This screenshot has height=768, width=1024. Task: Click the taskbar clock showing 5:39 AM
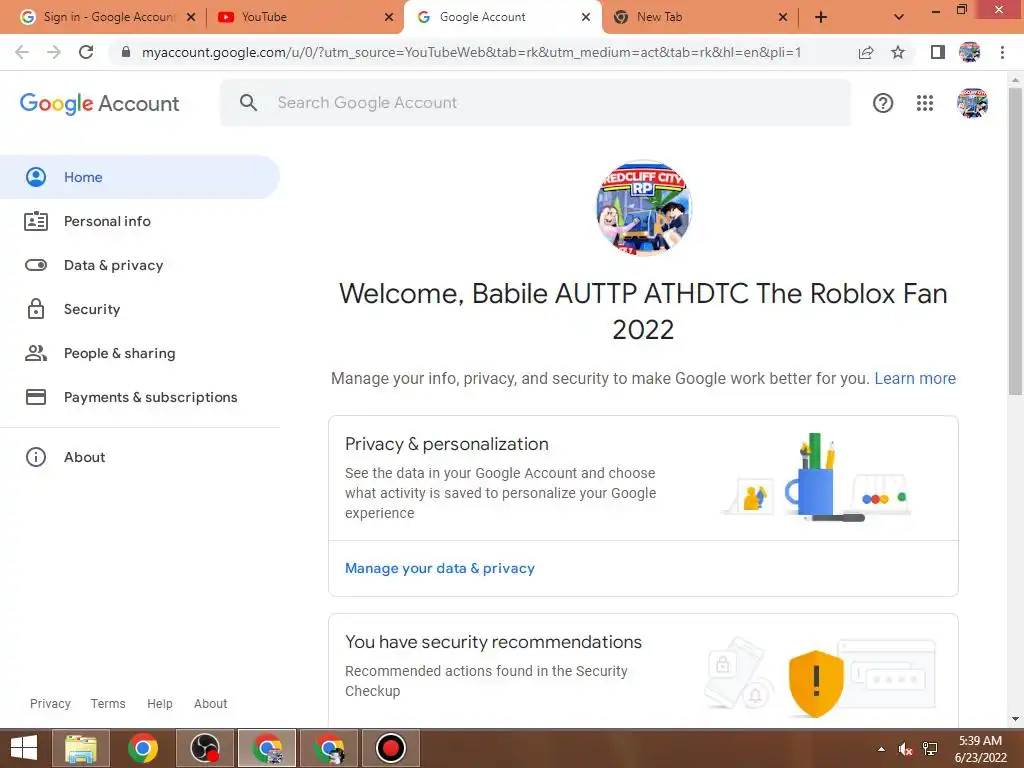[x=980, y=749]
